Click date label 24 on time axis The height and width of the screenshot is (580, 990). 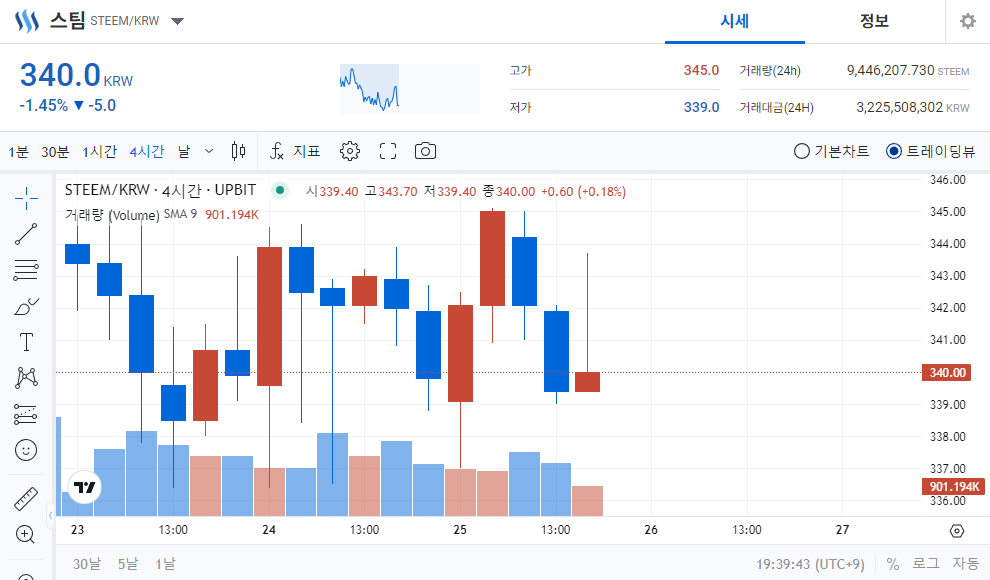coord(269,530)
